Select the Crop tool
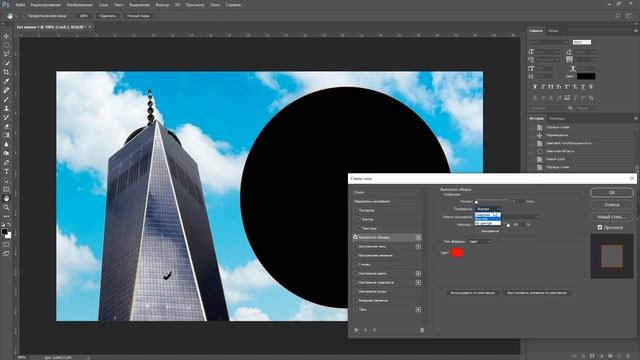 click(6, 72)
